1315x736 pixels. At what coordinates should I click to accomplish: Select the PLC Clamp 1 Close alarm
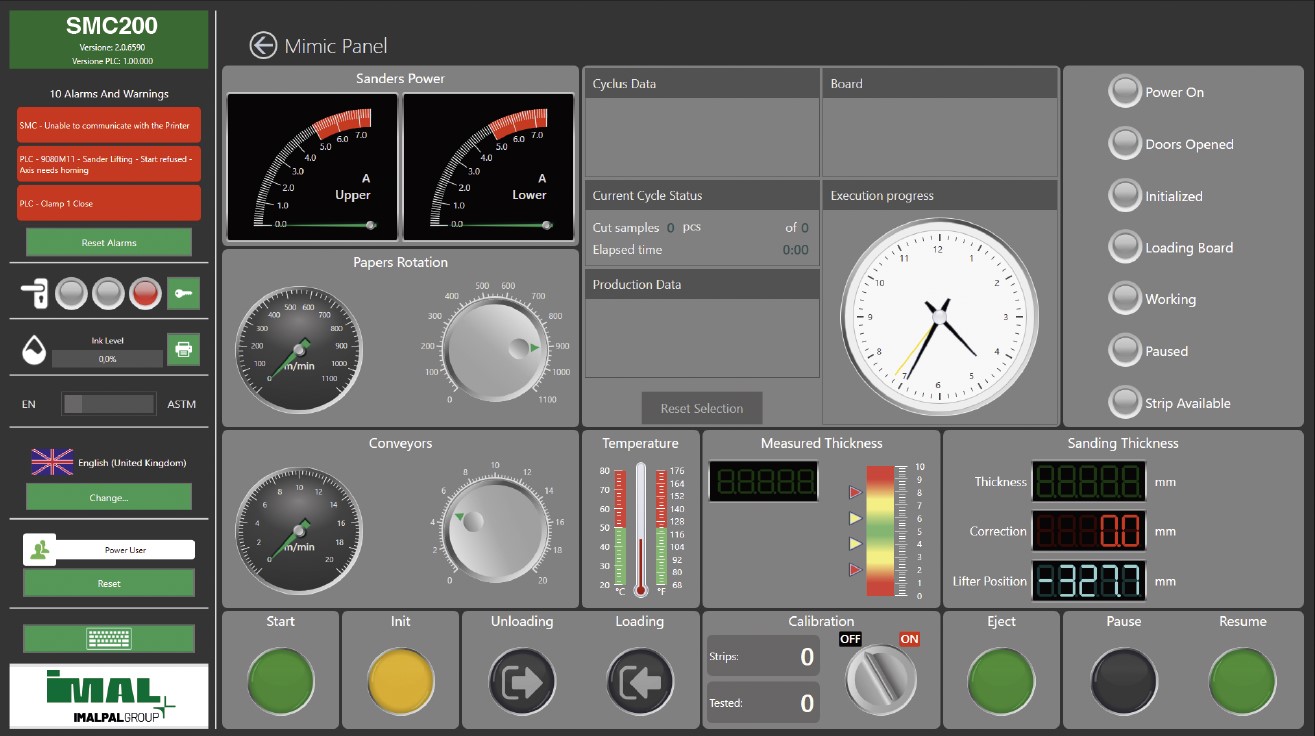[109, 203]
